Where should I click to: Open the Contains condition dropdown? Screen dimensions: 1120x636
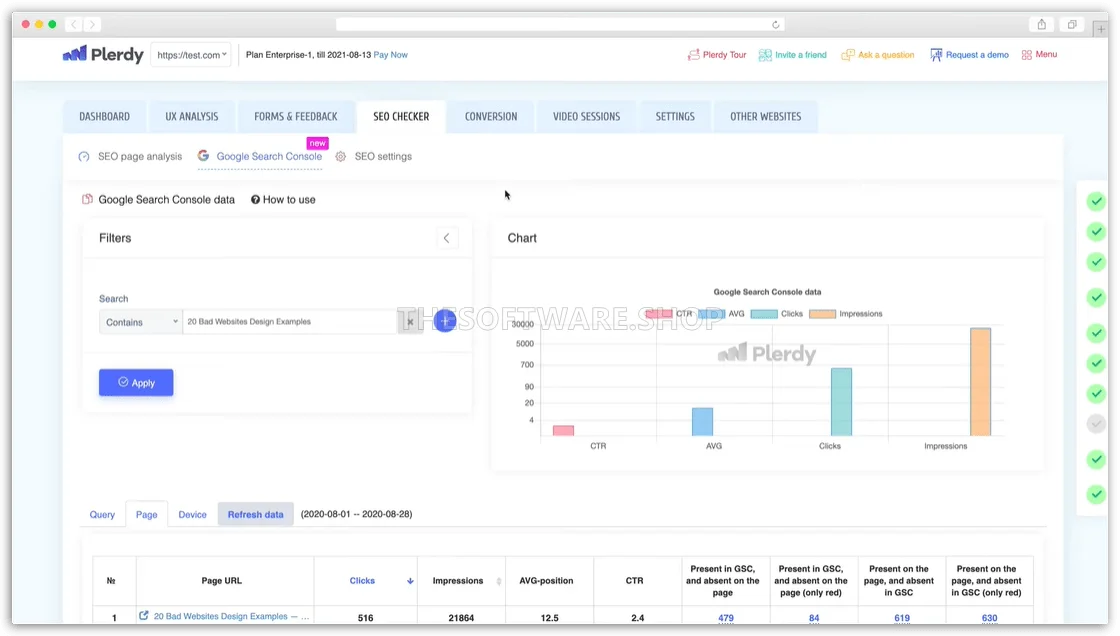click(140, 321)
